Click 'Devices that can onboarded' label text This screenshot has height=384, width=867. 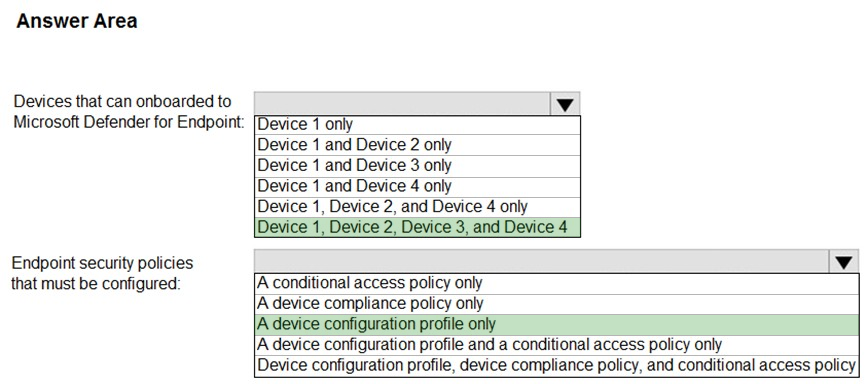tap(123, 102)
